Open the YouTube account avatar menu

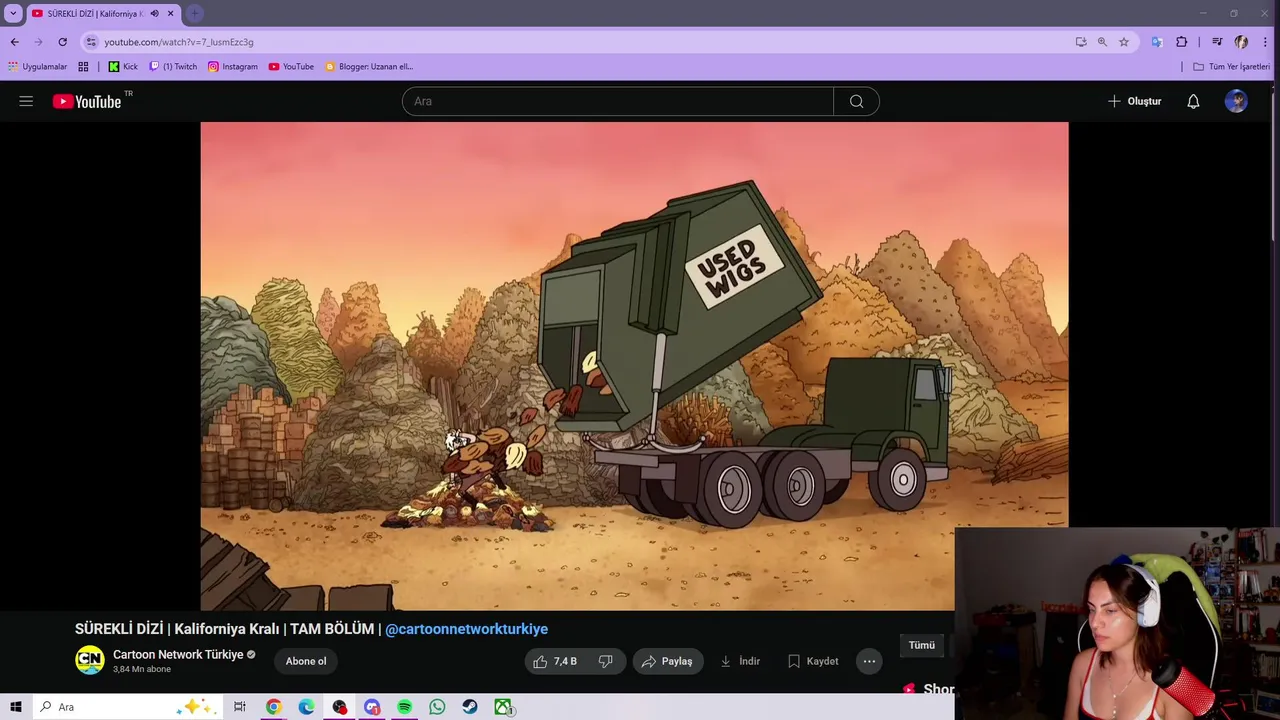click(x=1236, y=101)
